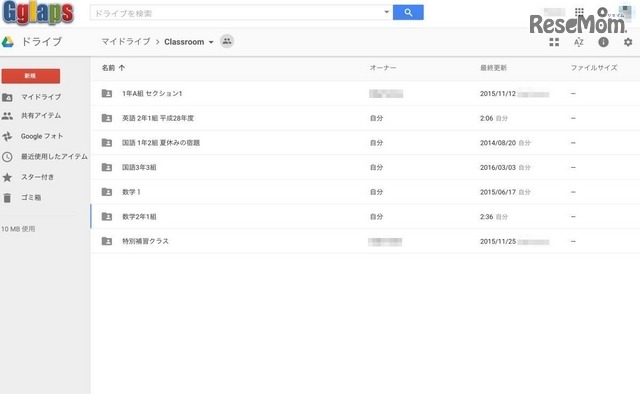Click the trash can icon

pyautogui.click(x=7, y=198)
